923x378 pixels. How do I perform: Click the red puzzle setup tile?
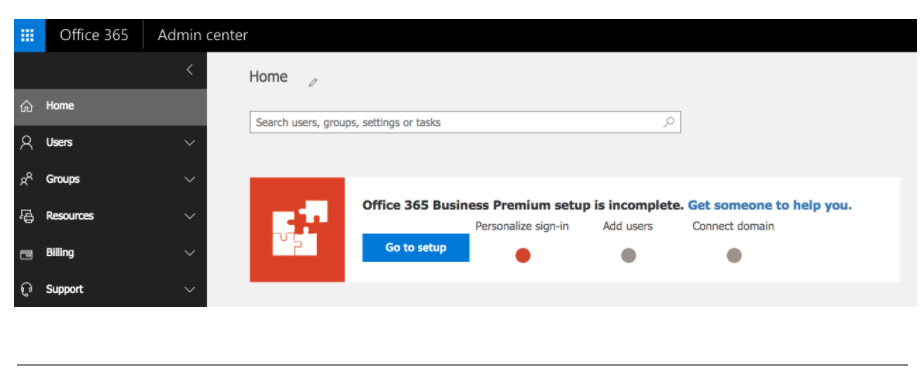297,230
